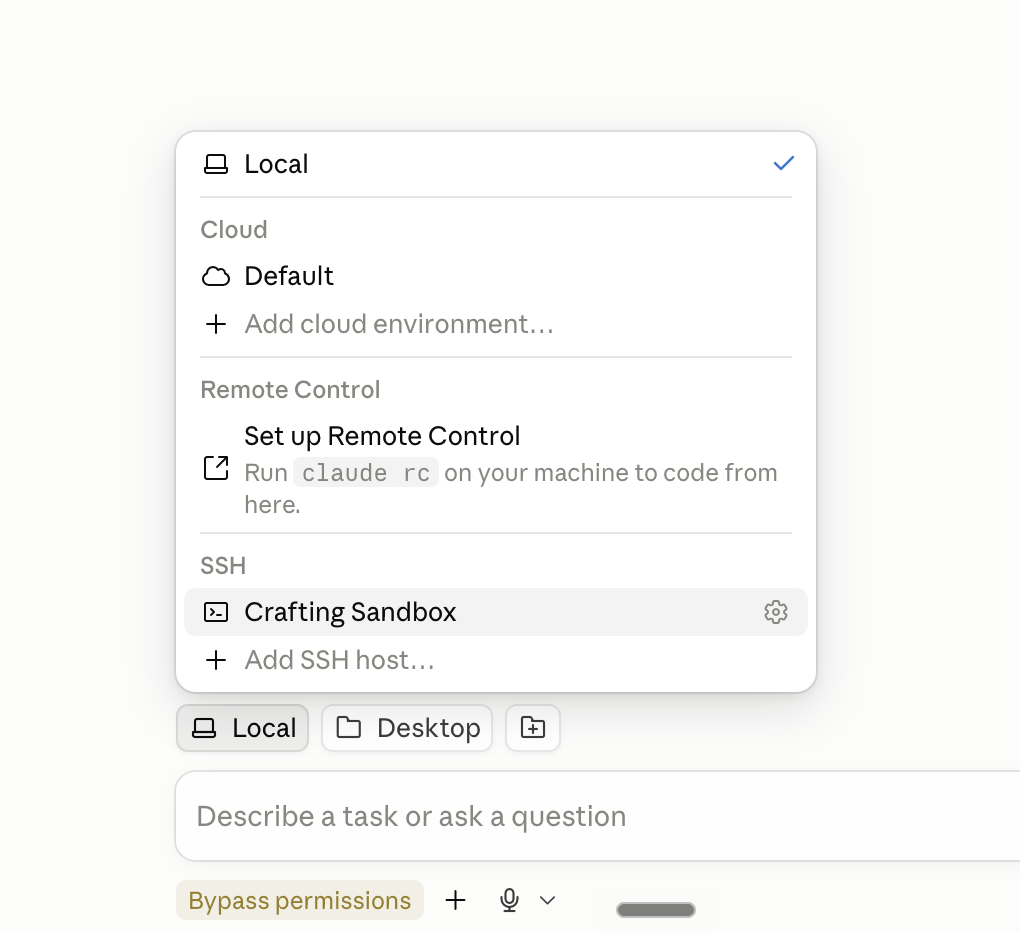Image resolution: width=1020 pixels, height=932 pixels.
Task: Click the microphone dictation icon
Action: point(509,900)
